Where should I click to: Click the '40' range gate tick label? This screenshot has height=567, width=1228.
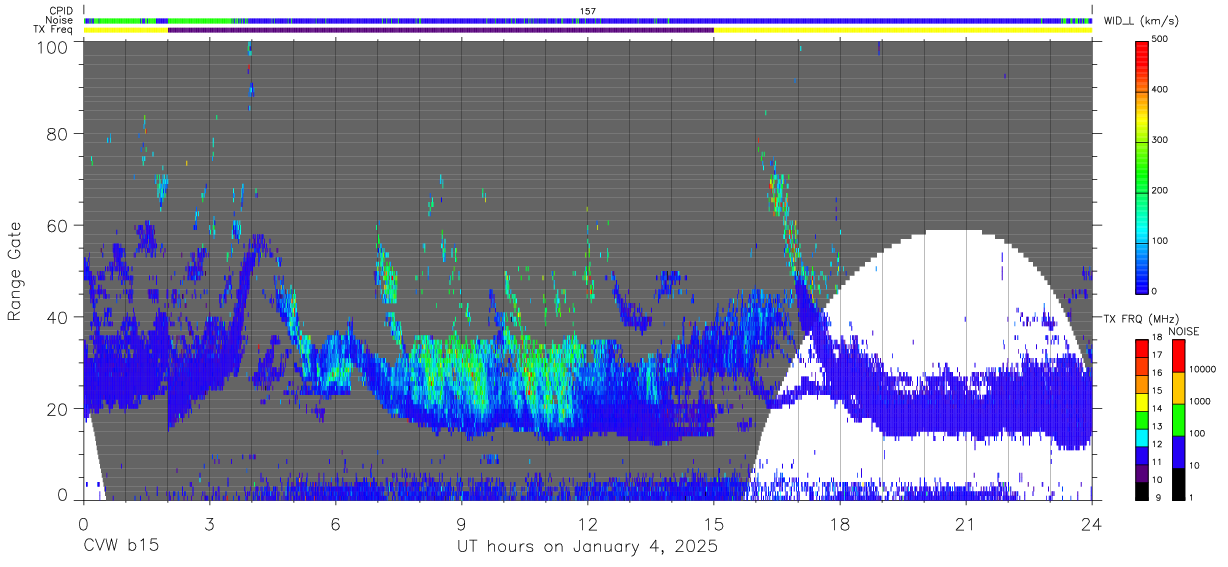59,317
